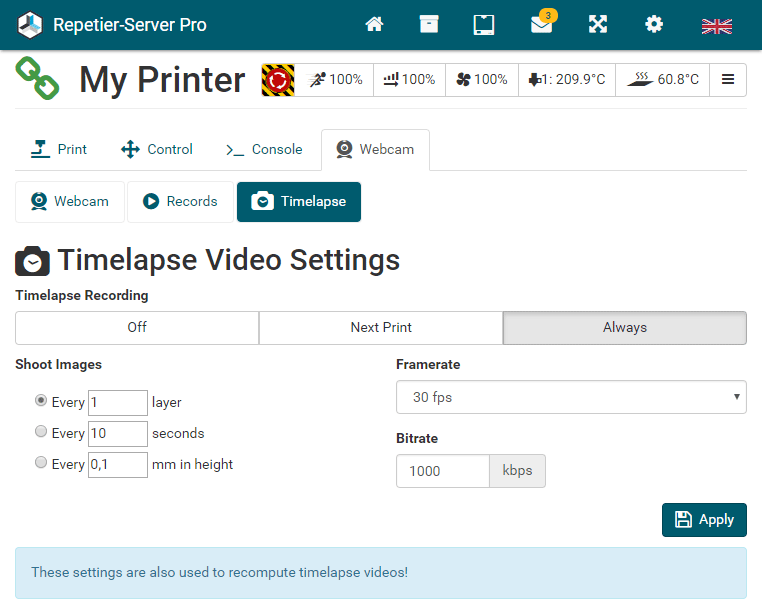The image size is (762, 599).
Task: Select Every seconds radio option
Action: 41,431
